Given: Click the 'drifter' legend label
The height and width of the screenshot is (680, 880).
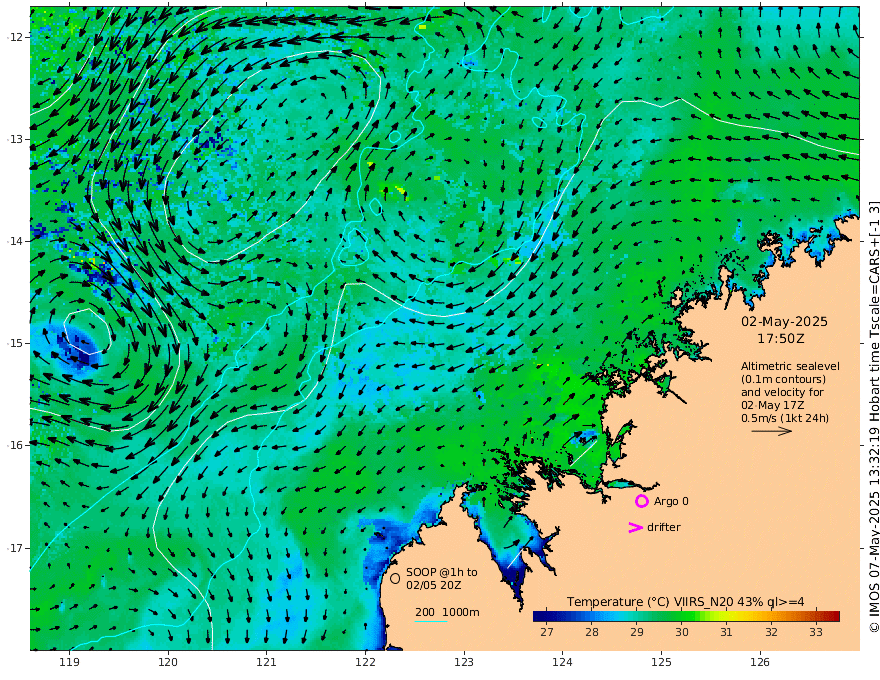Looking at the screenshot, I should pyautogui.click(x=664, y=527).
